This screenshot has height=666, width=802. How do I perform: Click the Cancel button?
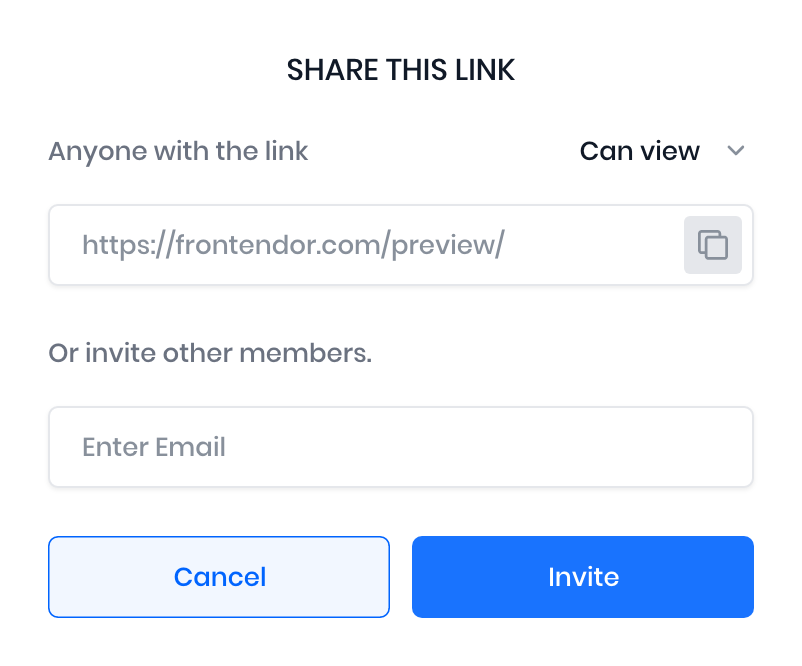coord(219,577)
